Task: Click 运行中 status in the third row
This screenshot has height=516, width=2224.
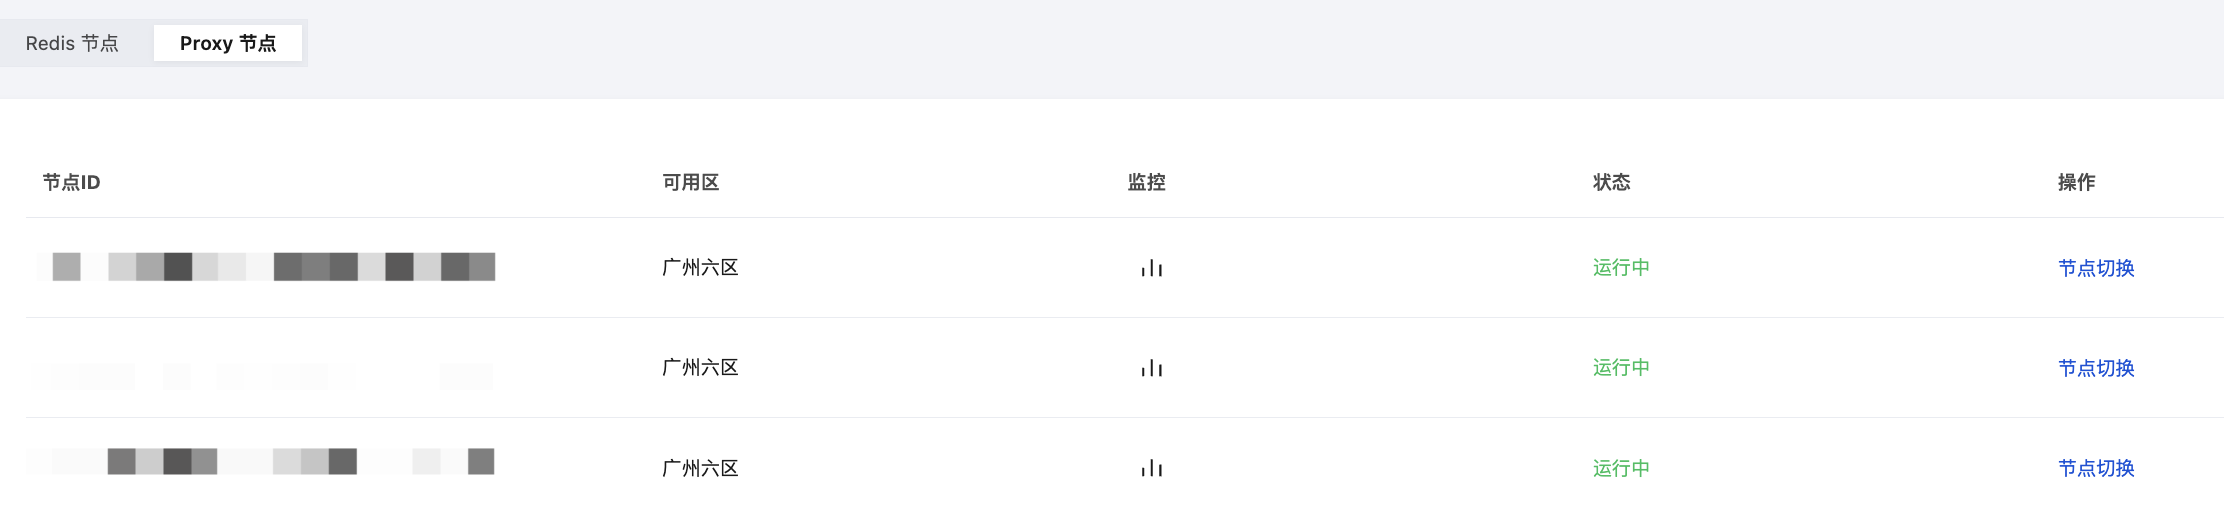Action: 1621,468
